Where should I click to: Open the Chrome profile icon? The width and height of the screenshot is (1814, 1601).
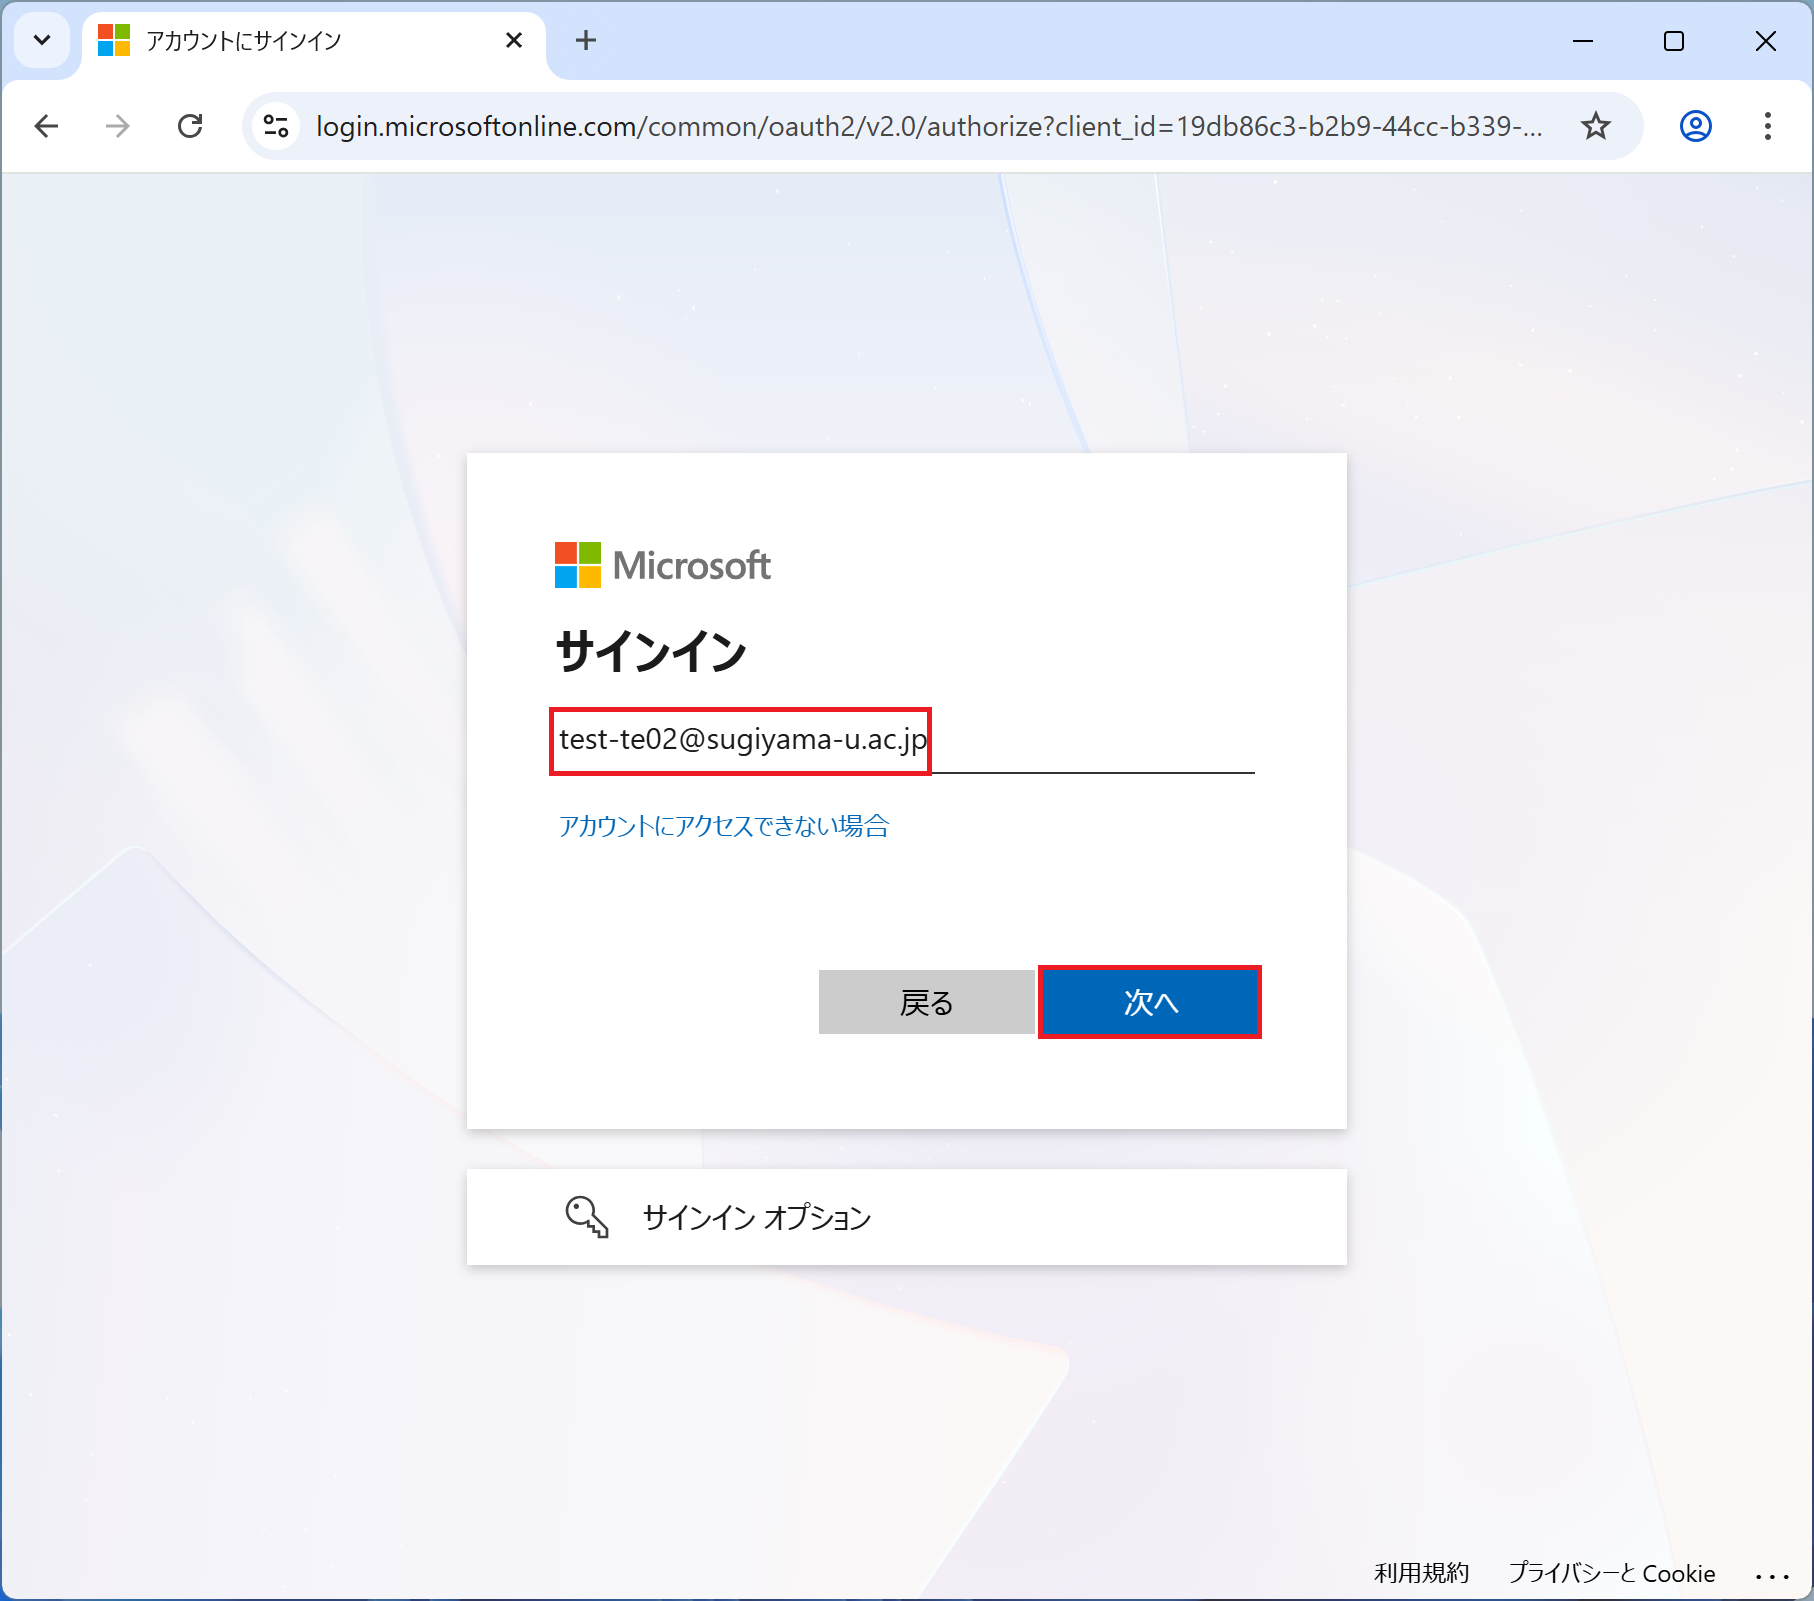[x=1695, y=126]
